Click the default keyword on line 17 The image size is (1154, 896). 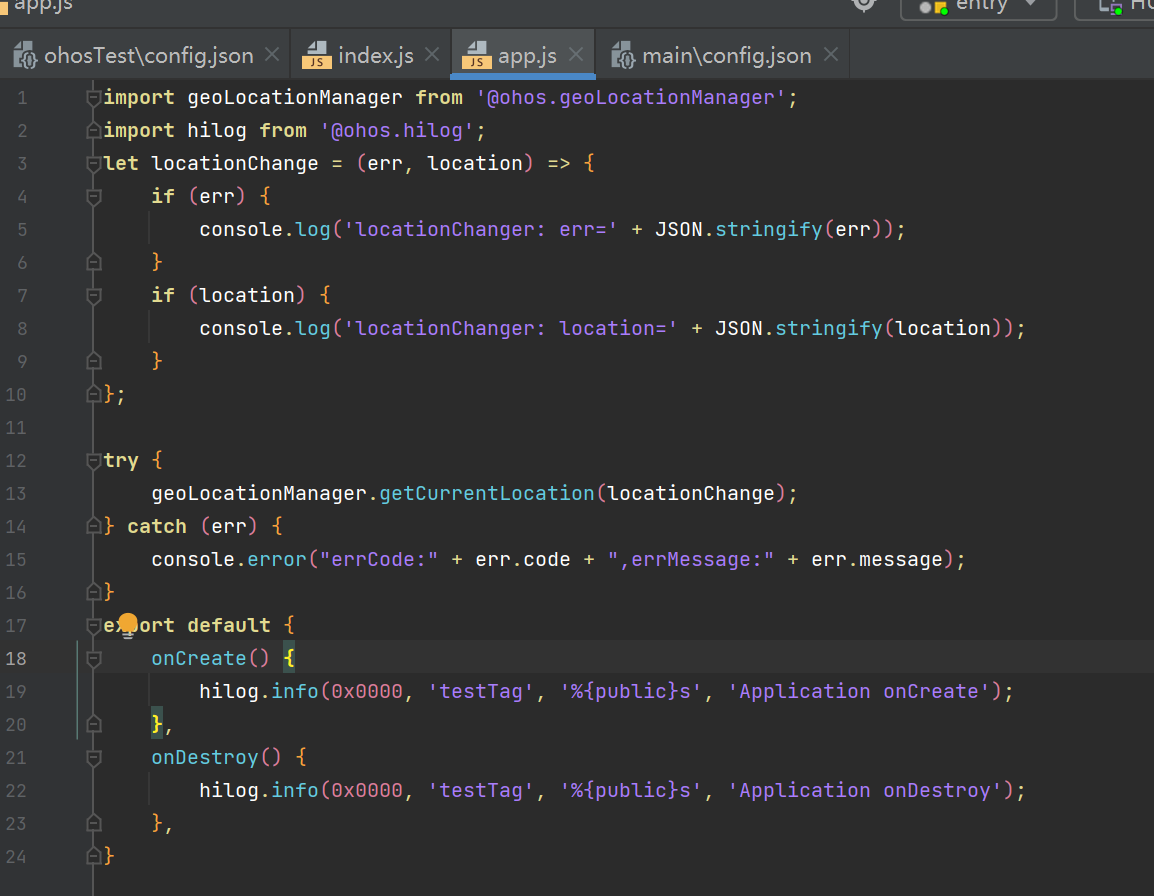[229, 625]
